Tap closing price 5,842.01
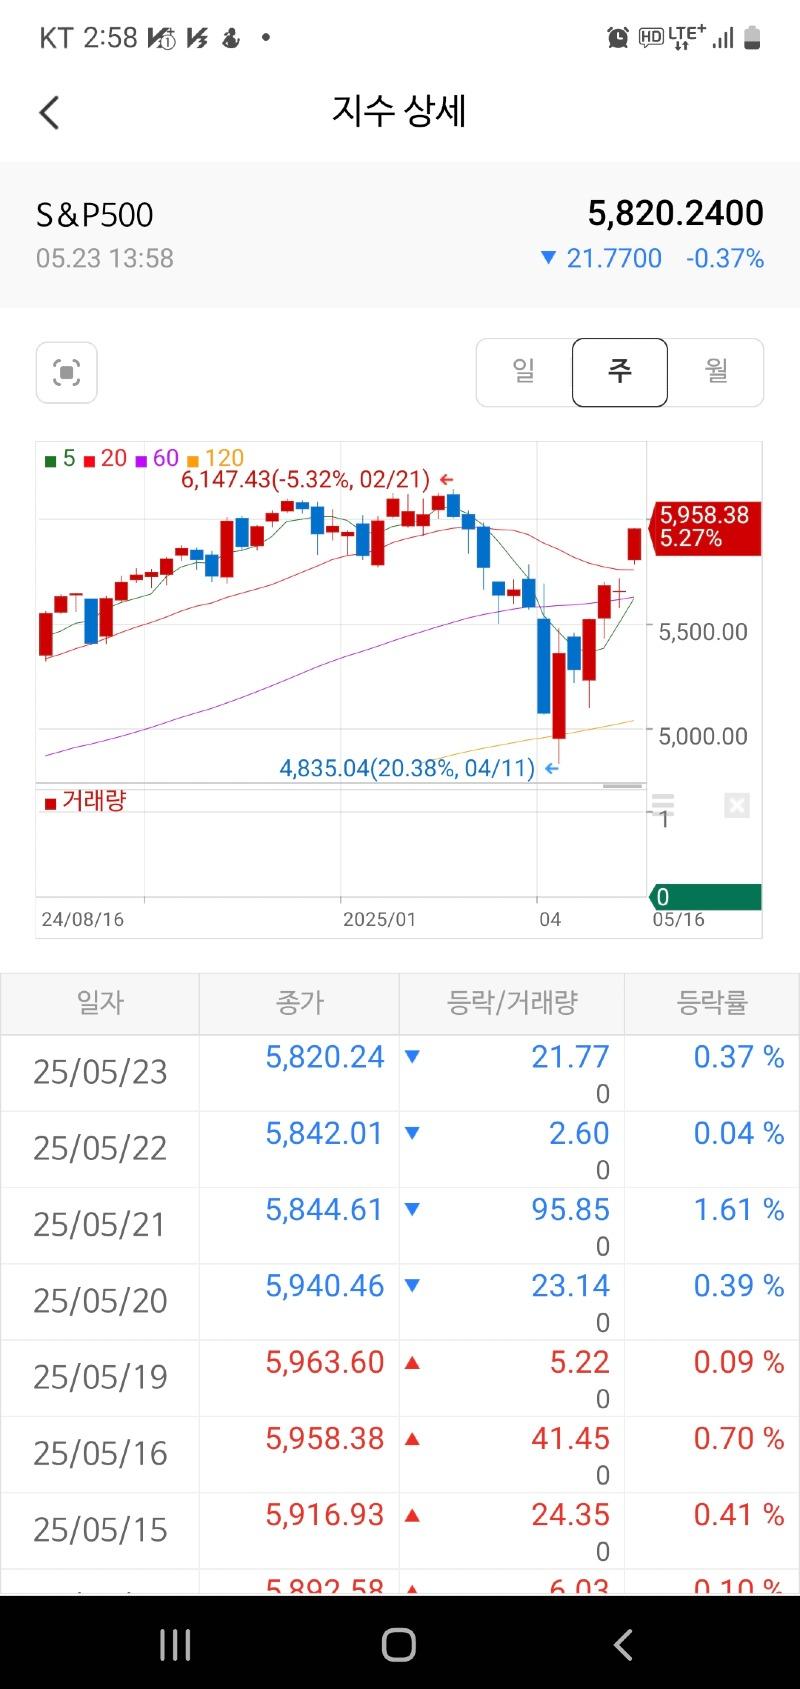 click(x=325, y=1133)
